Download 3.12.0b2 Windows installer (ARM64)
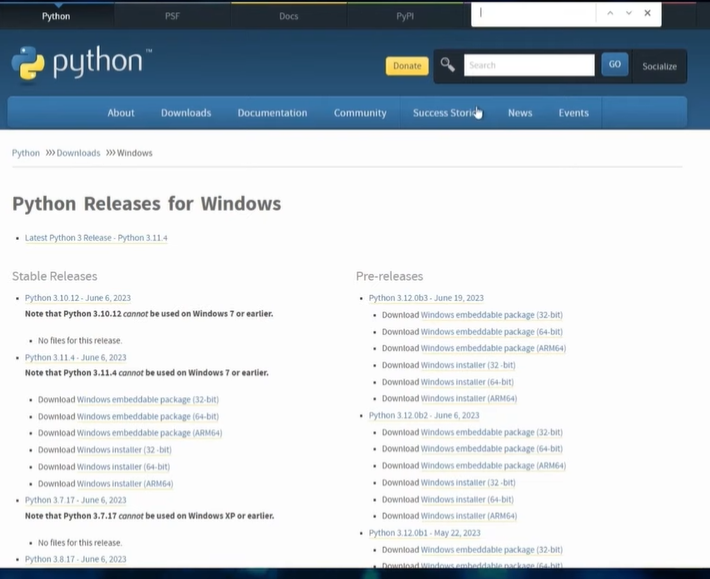This screenshot has height=579, width=710. coord(469,516)
